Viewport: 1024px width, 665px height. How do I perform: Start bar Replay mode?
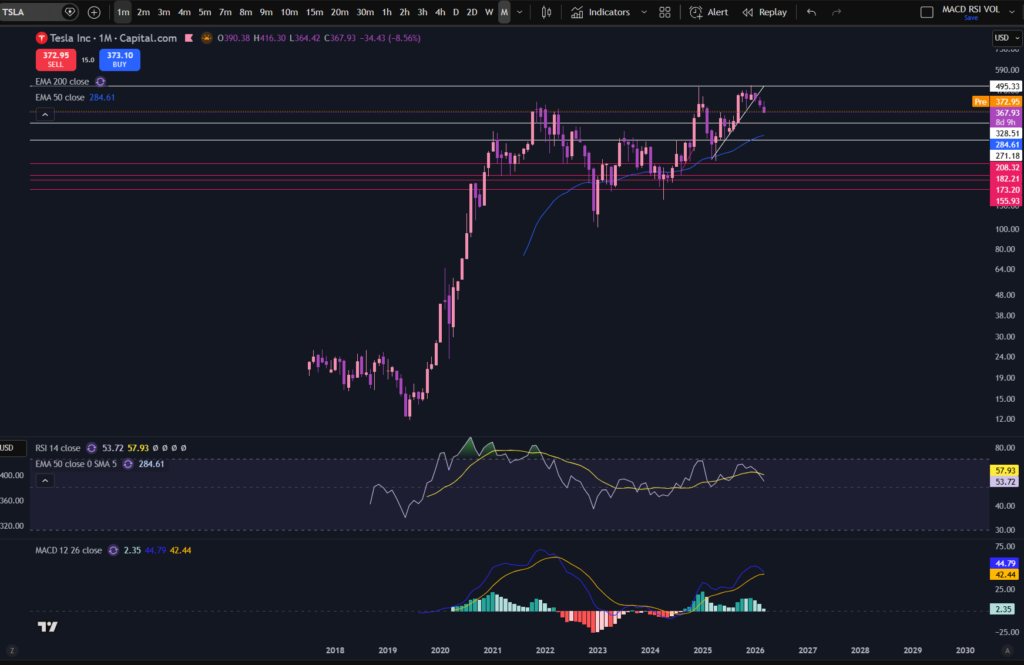pyautogui.click(x=765, y=12)
